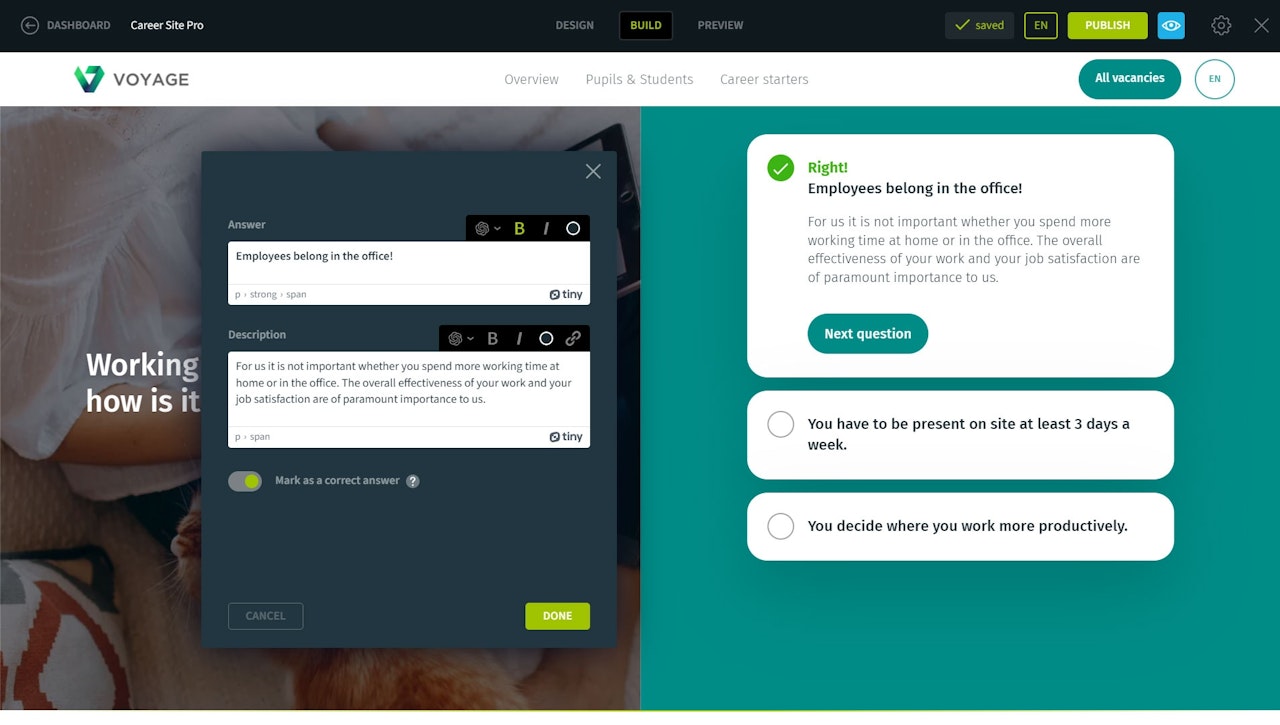Click Italic in the Description editor toolbar
The width and height of the screenshot is (1280, 725).
tap(519, 338)
